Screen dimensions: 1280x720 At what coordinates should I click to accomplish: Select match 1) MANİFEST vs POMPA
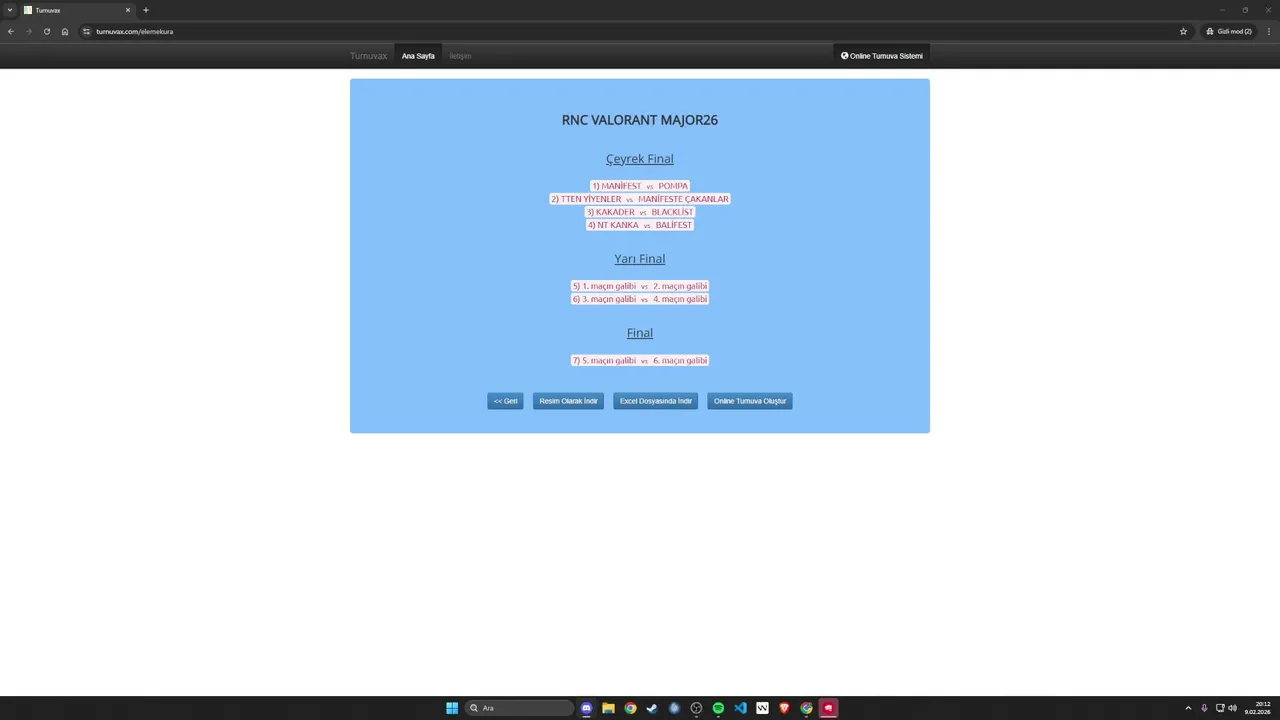click(x=640, y=186)
